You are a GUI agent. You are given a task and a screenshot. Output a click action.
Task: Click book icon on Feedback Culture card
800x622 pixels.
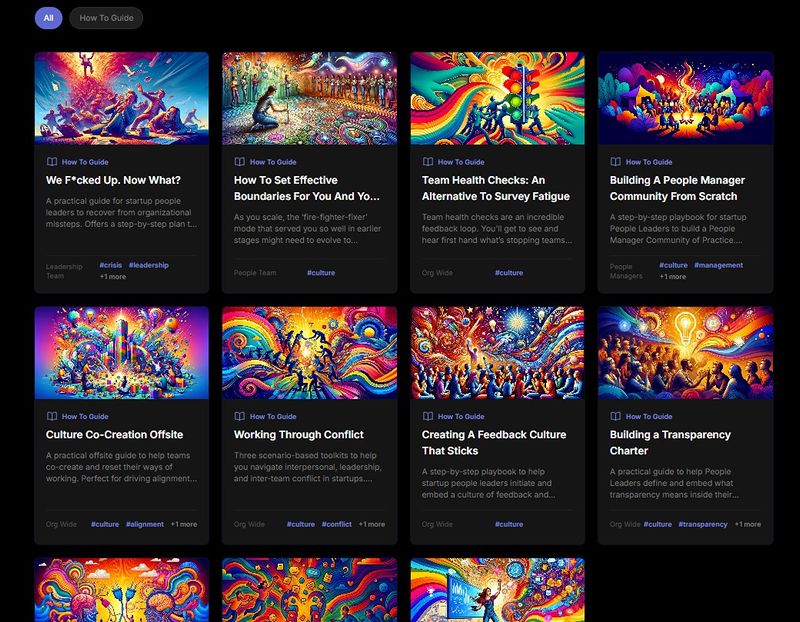tap(428, 416)
